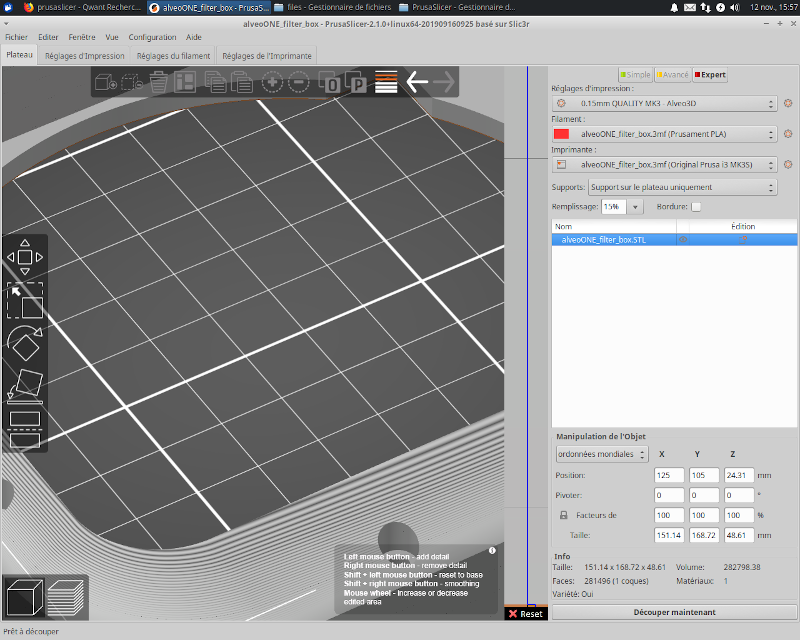Toggle the scale factor lock icon
The width and height of the screenshot is (800, 640).
point(564,515)
